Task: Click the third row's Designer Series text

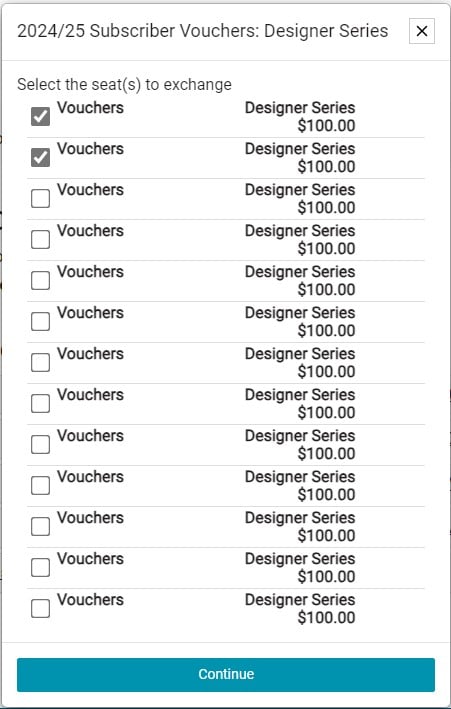Action: [x=300, y=190]
